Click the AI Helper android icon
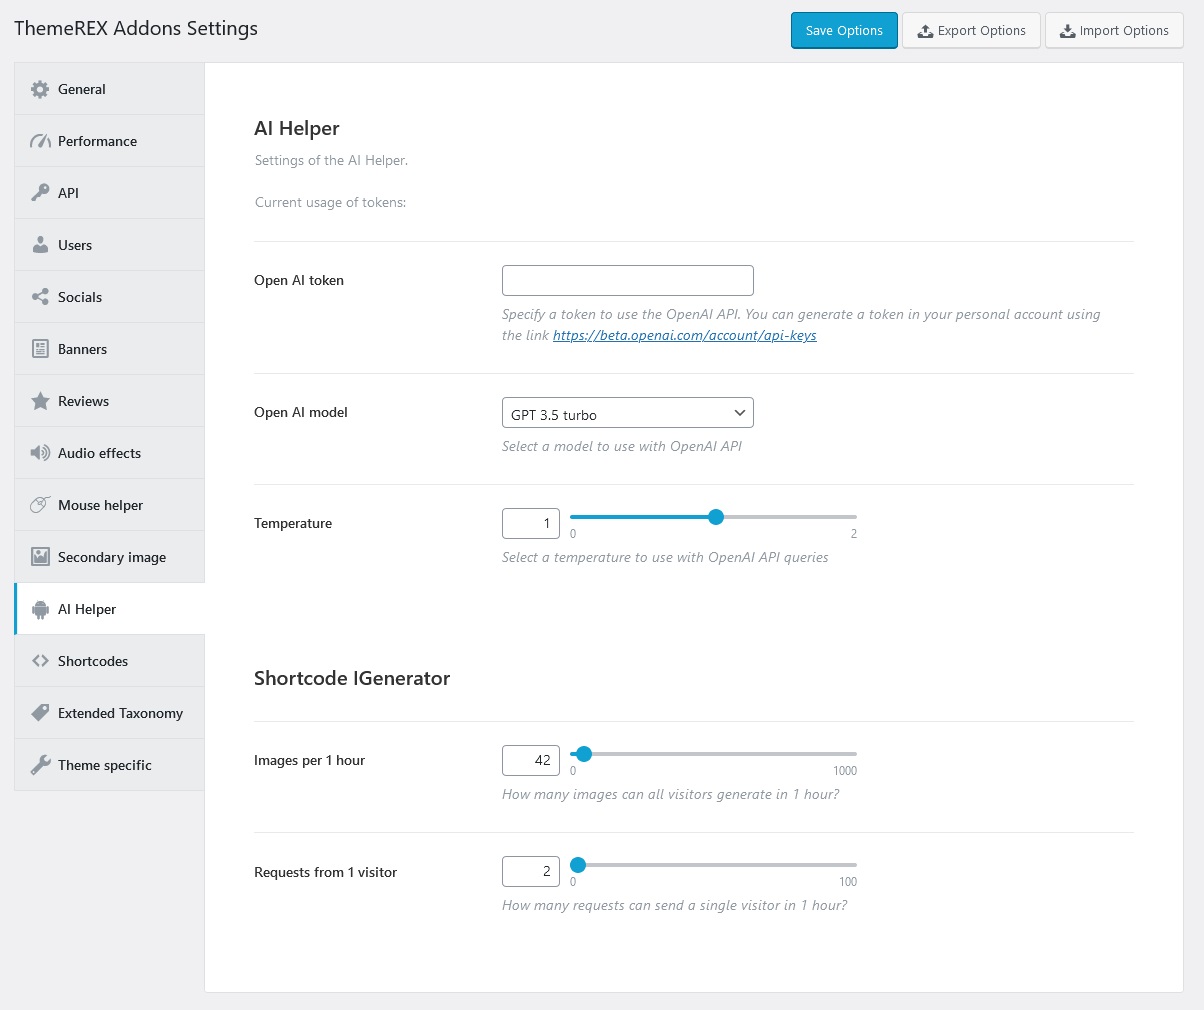1204x1010 pixels. click(x=40, y=609)
